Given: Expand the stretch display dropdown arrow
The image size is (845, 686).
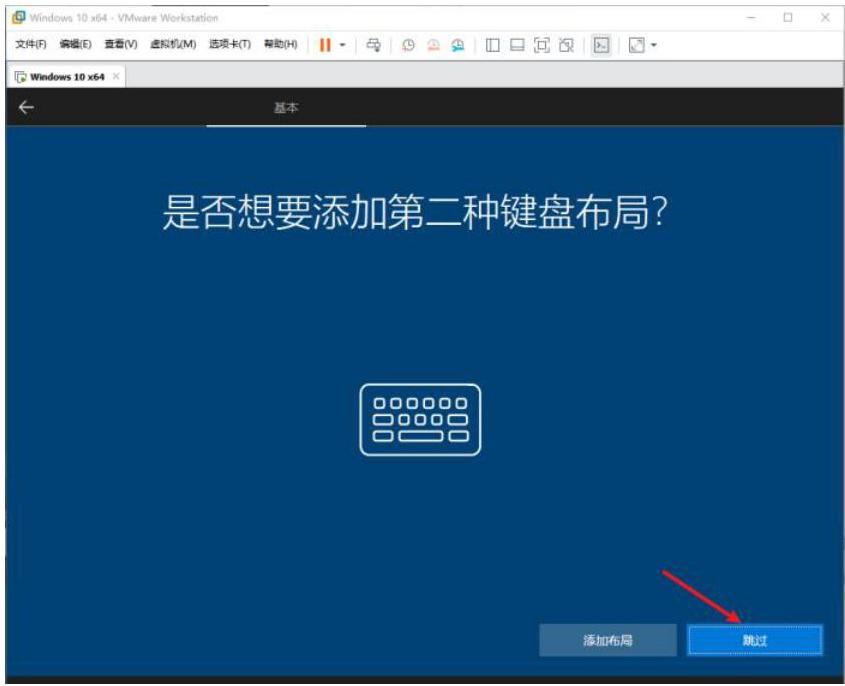Looking at the screenshot, I should click(654, 45).
